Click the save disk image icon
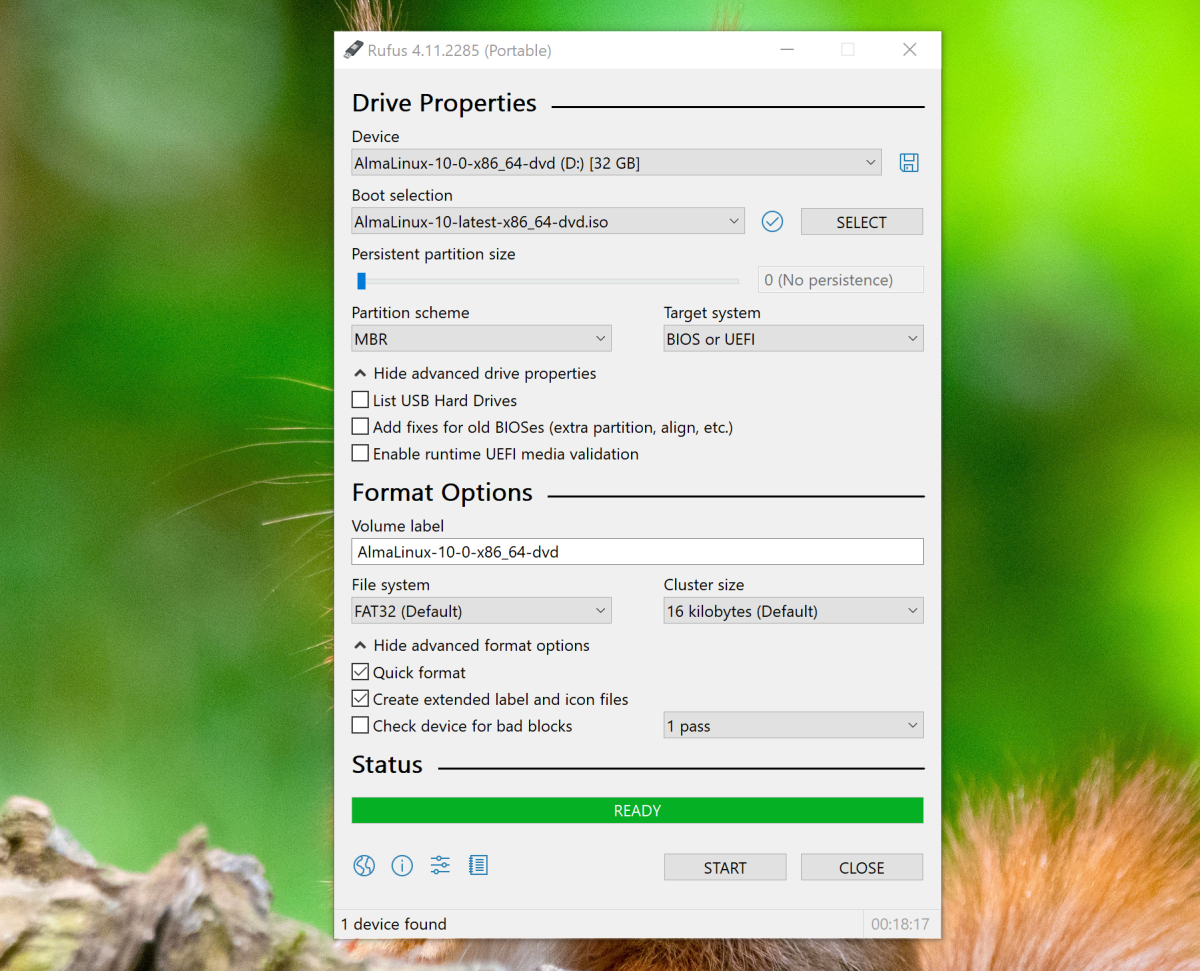The image size is (1200, 971). click(x=909, y=163)
